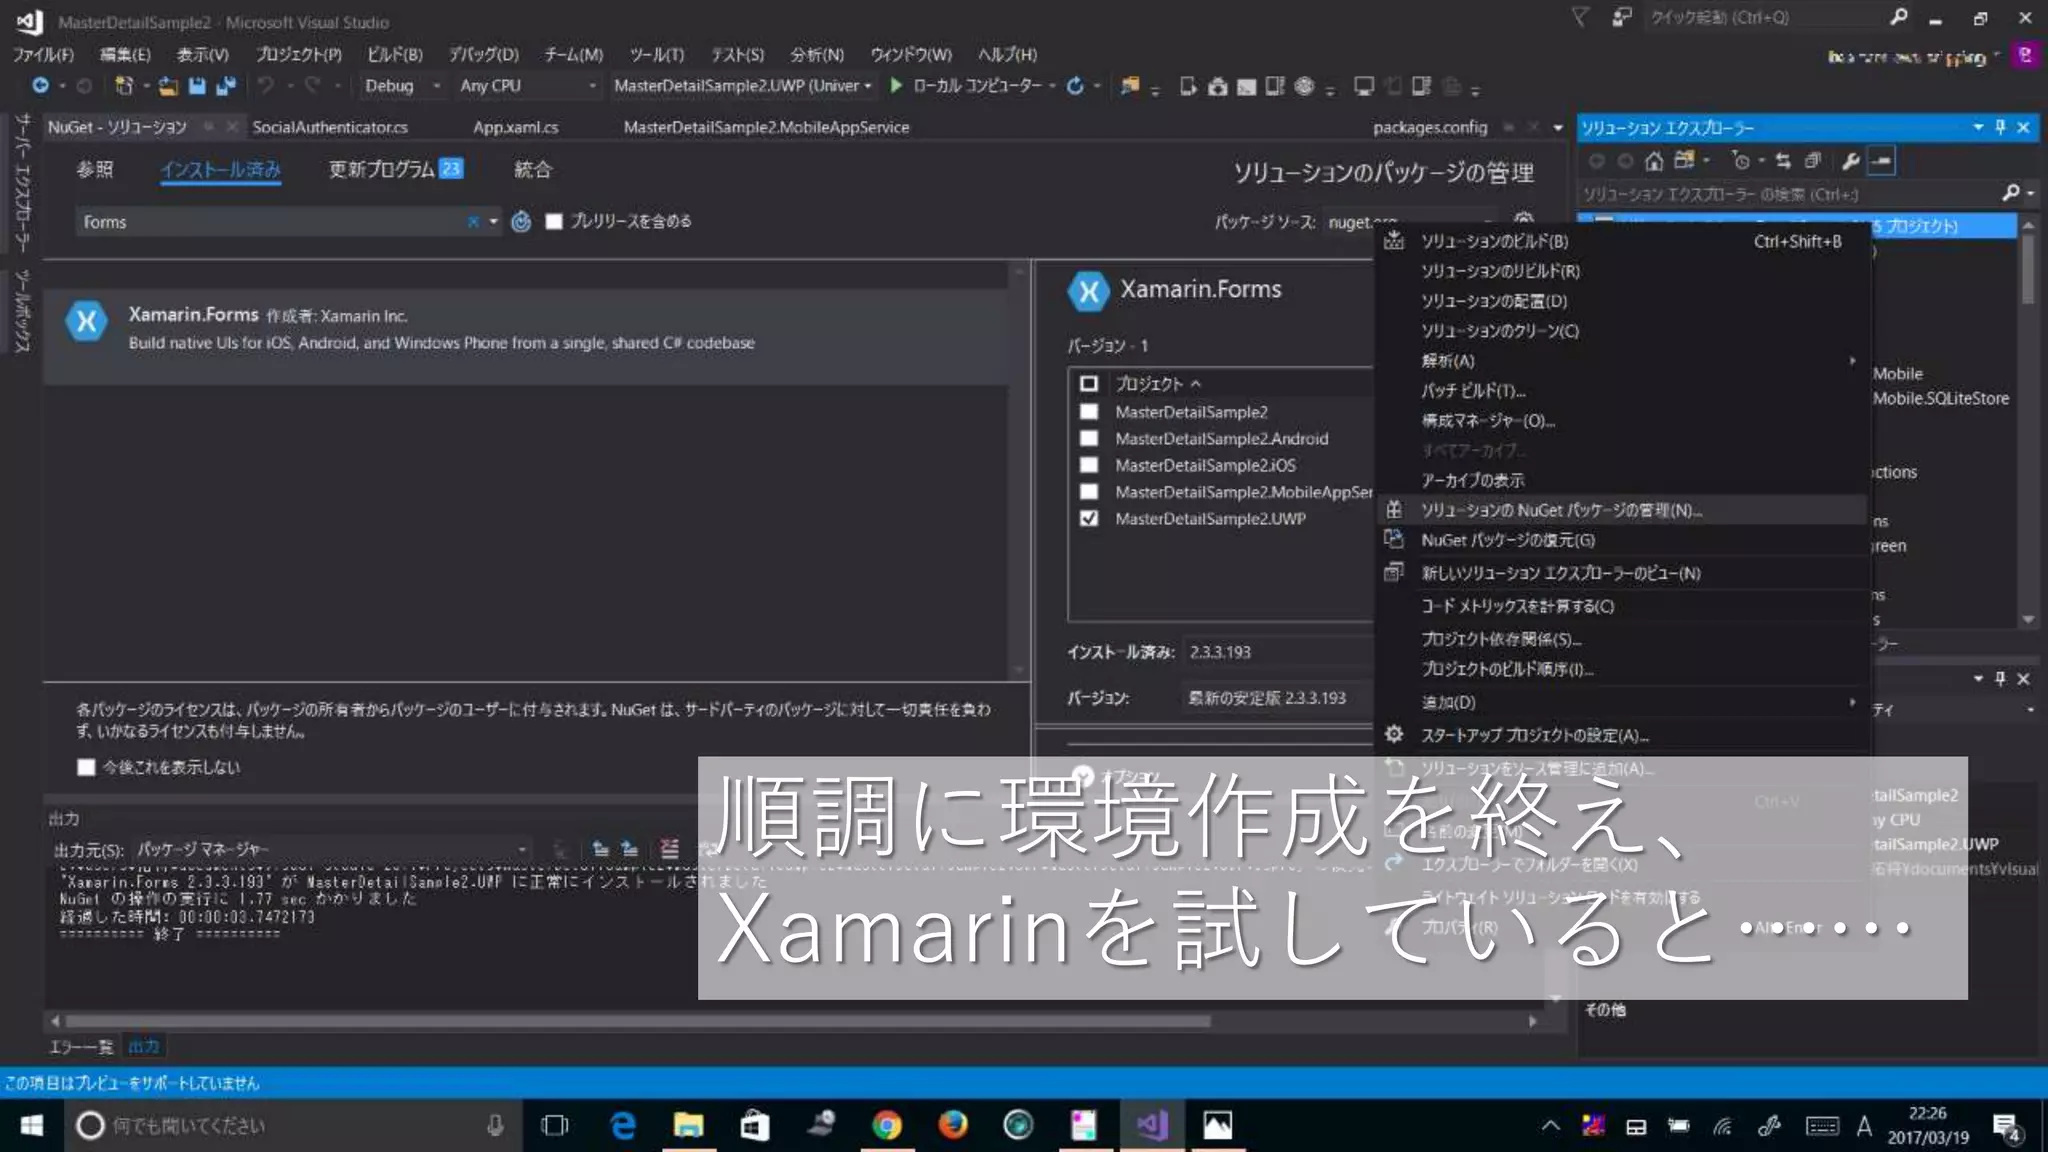Check the MasterDetailSample2.iOS checkbox

click(1089, 465)
